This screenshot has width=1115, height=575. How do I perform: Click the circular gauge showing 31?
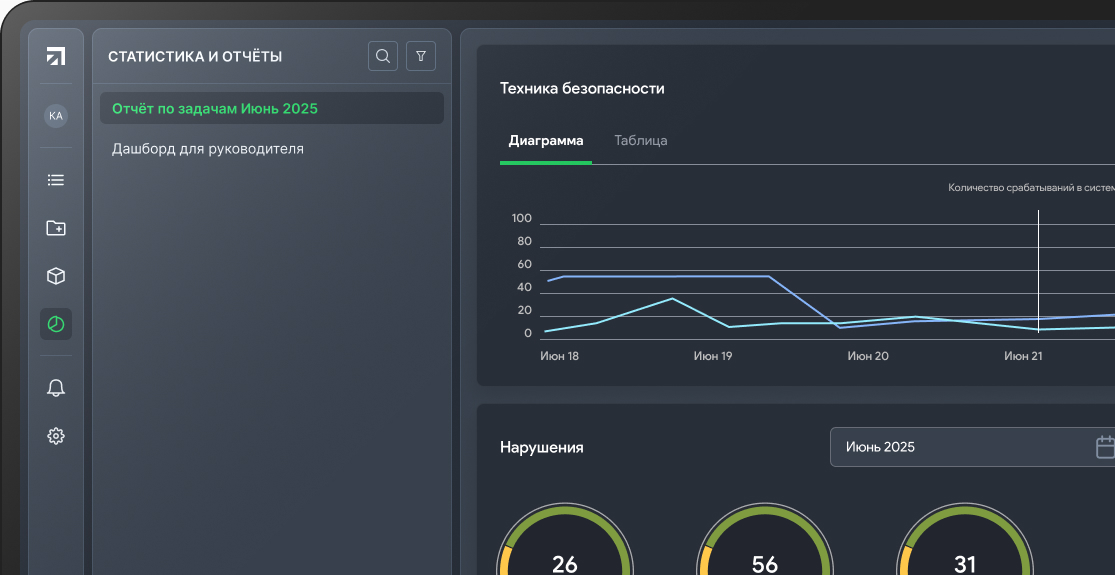coord(964,545)
